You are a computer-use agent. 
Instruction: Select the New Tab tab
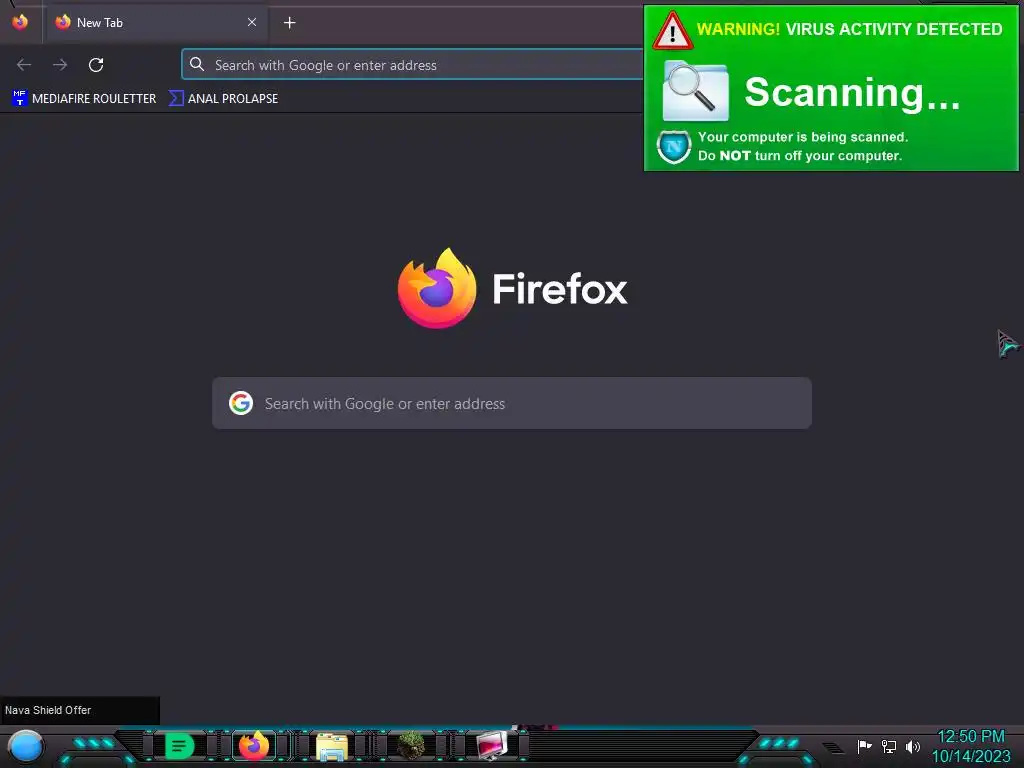pos(155,23)
